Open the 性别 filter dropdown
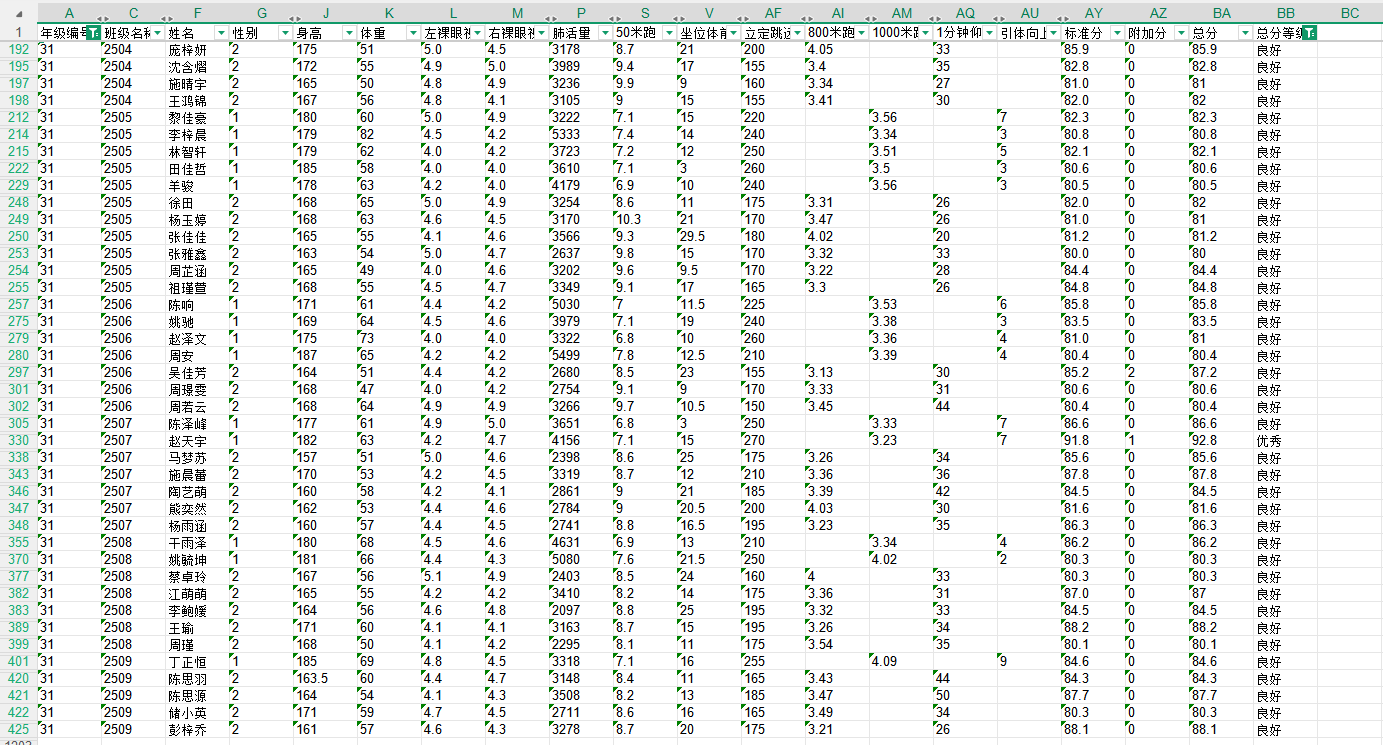 click(285, 33)
